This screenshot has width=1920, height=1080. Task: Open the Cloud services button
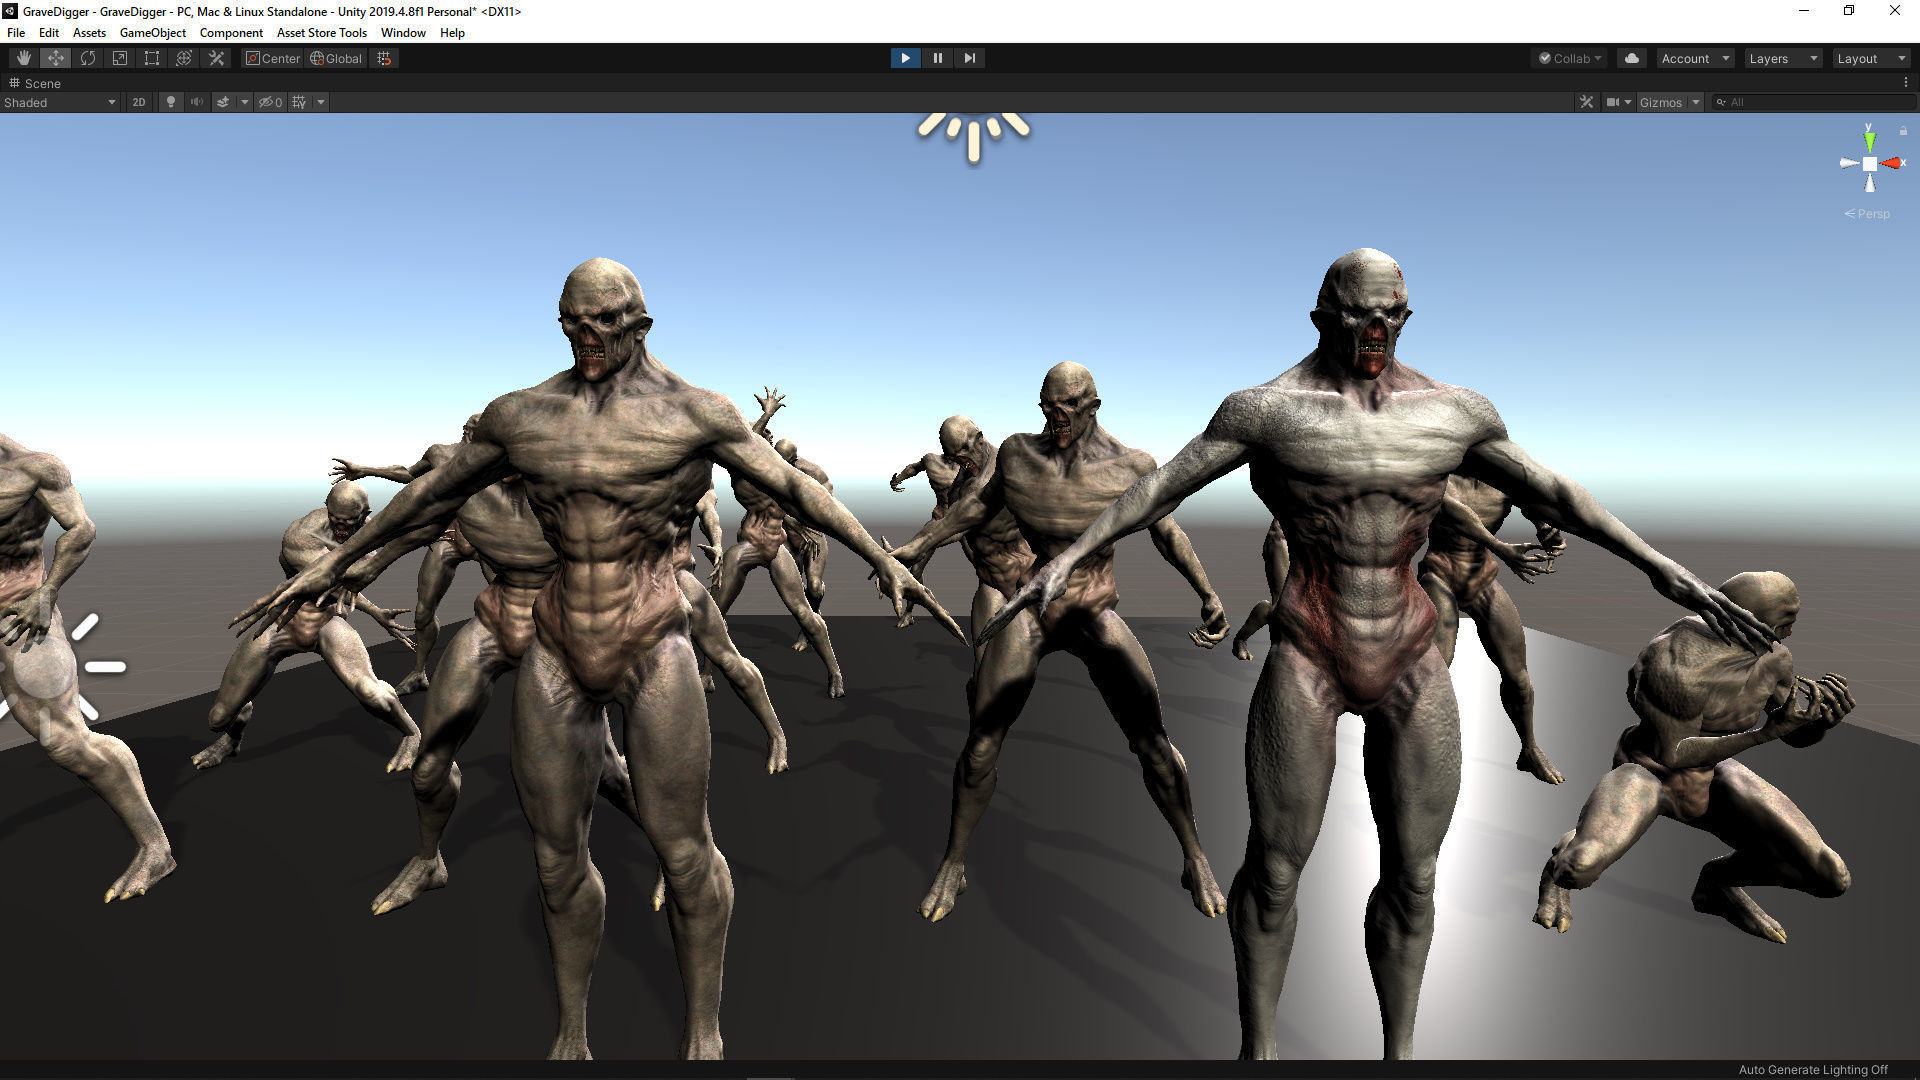pyautogui.click(x=1632, y=58)
